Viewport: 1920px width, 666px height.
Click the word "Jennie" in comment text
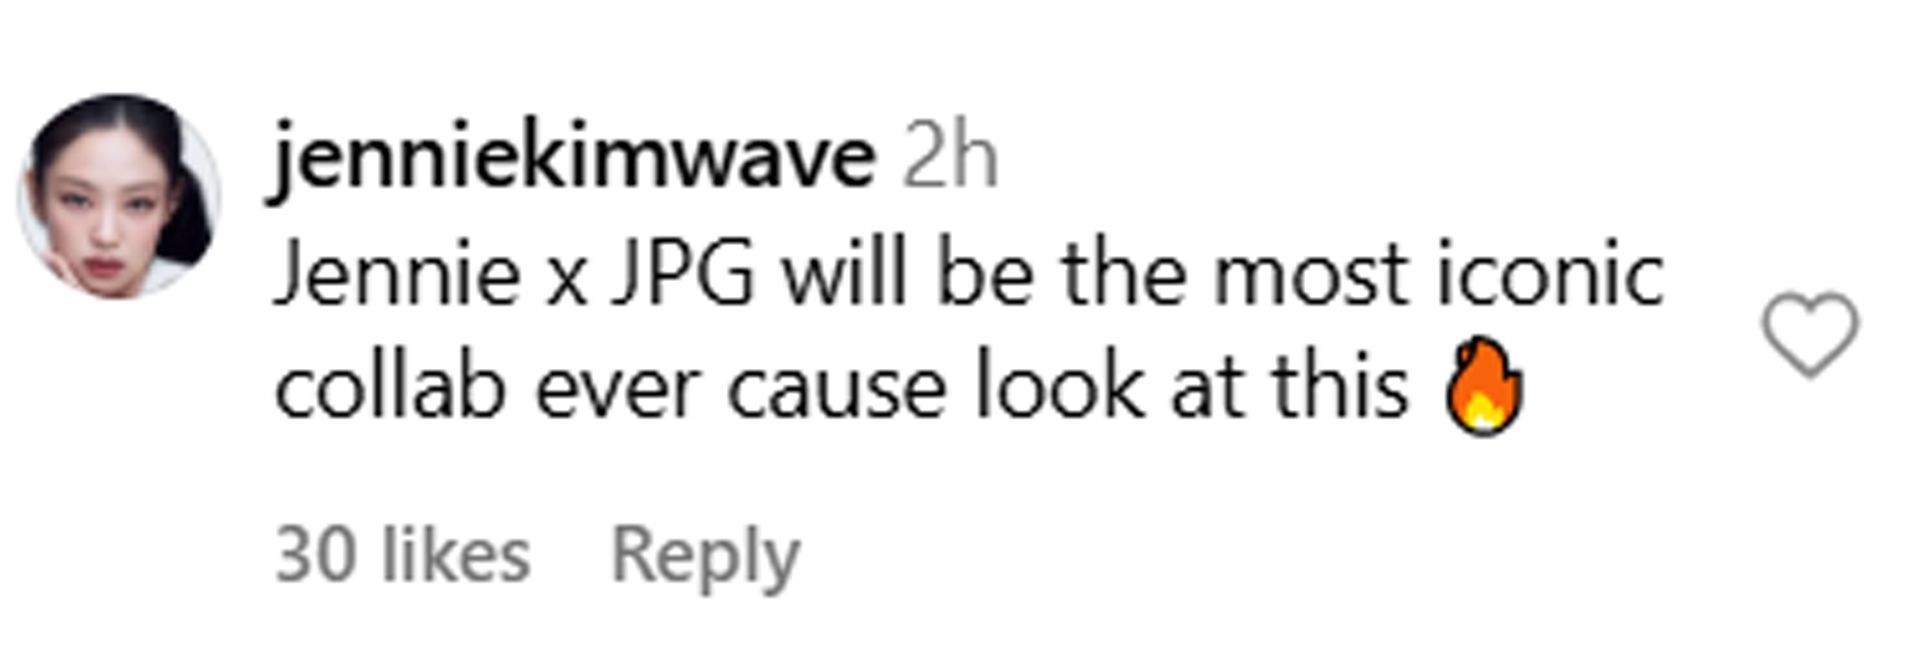[397, 274]
